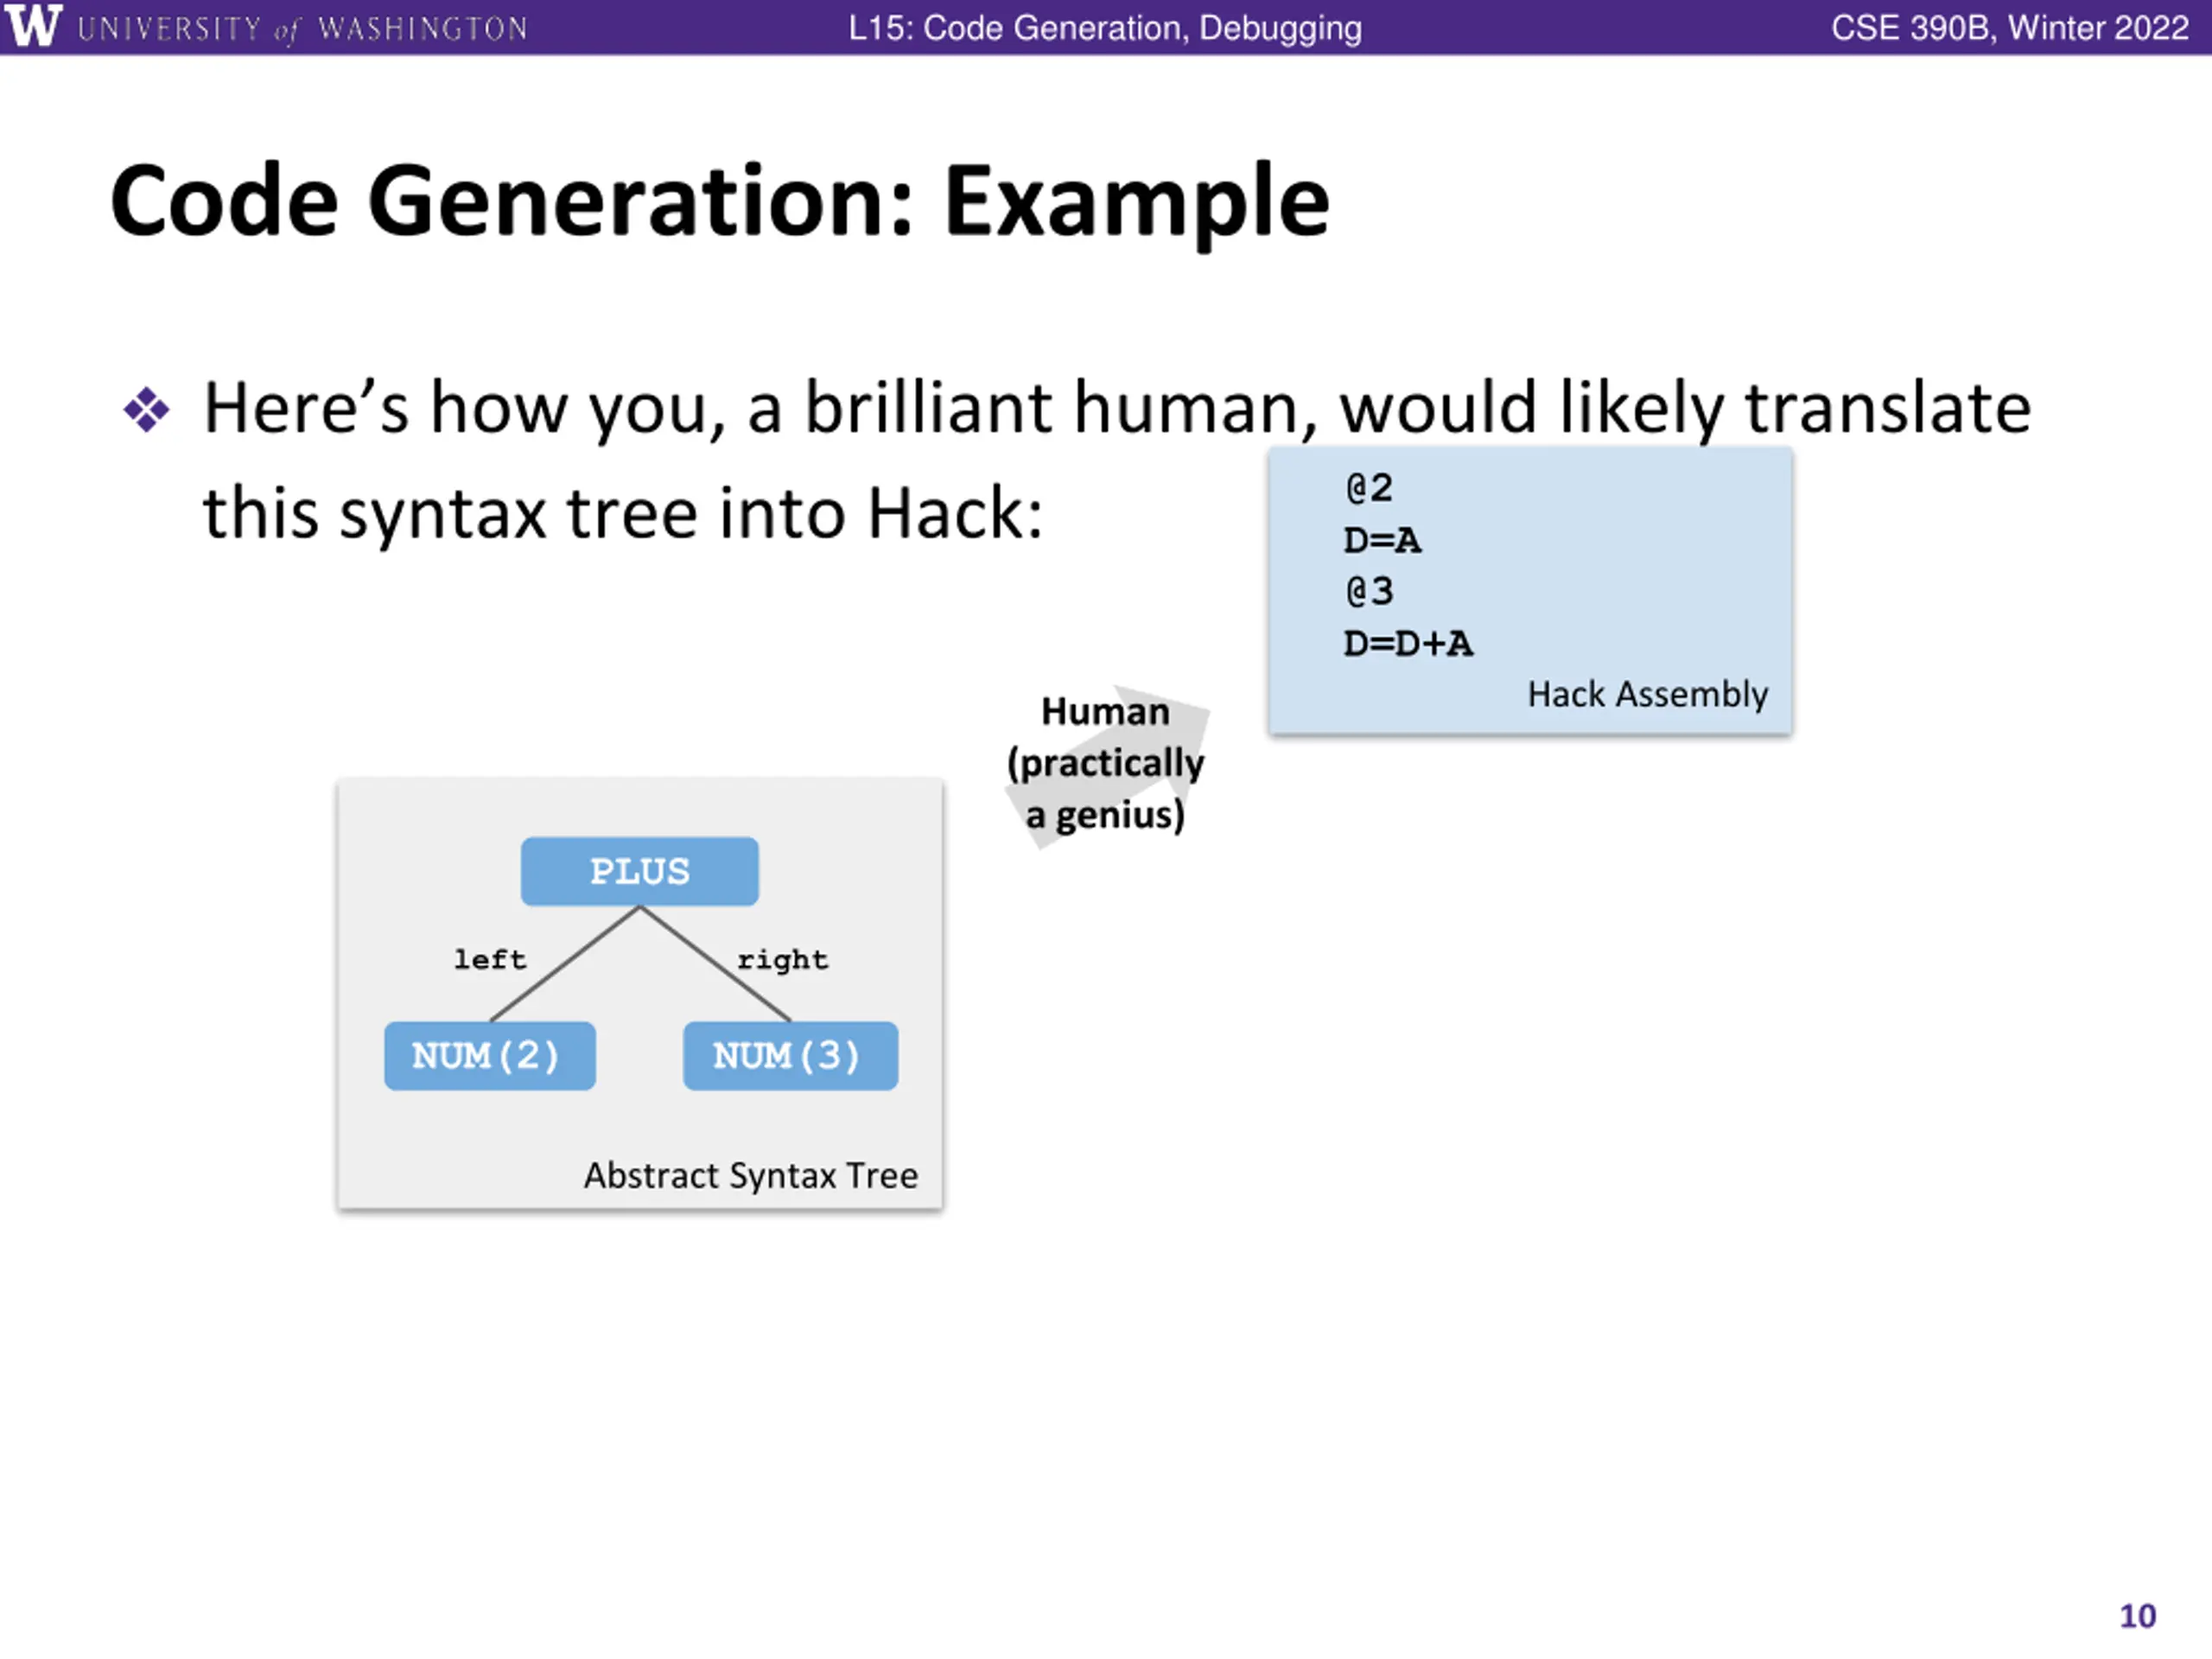This screenshot has width=2212, height=1659.
Task: Click the 'right' edge label
Action: (x=783, y=961)
